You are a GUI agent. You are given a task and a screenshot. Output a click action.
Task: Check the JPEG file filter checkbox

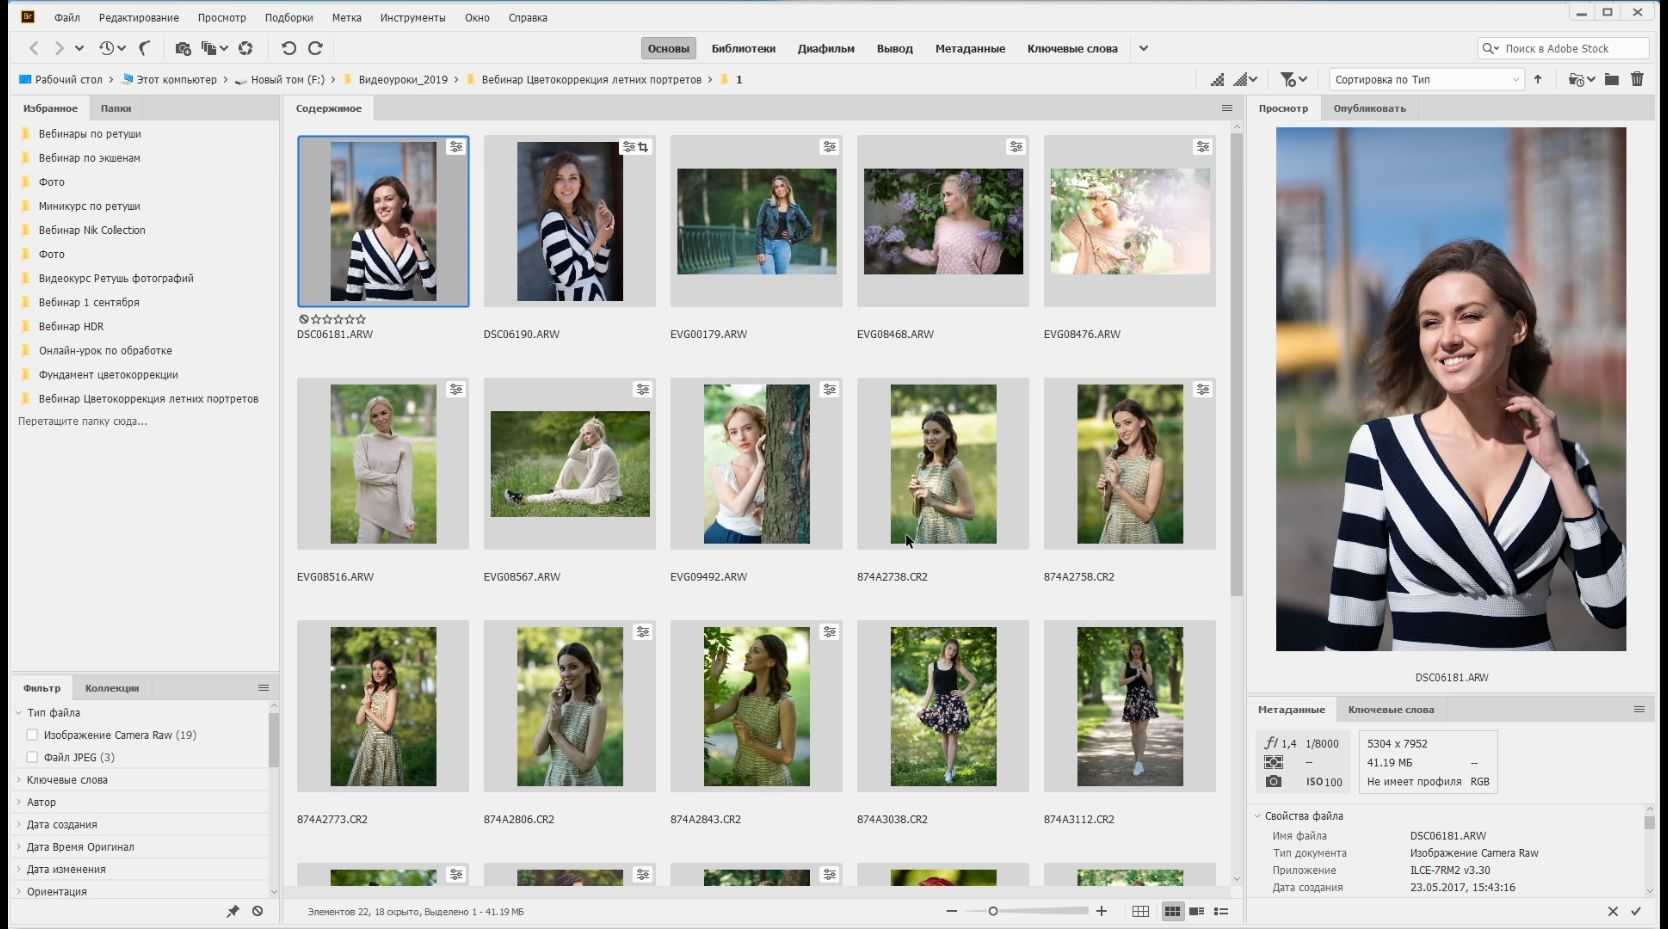pyautogui.click(x=32, y=757)
